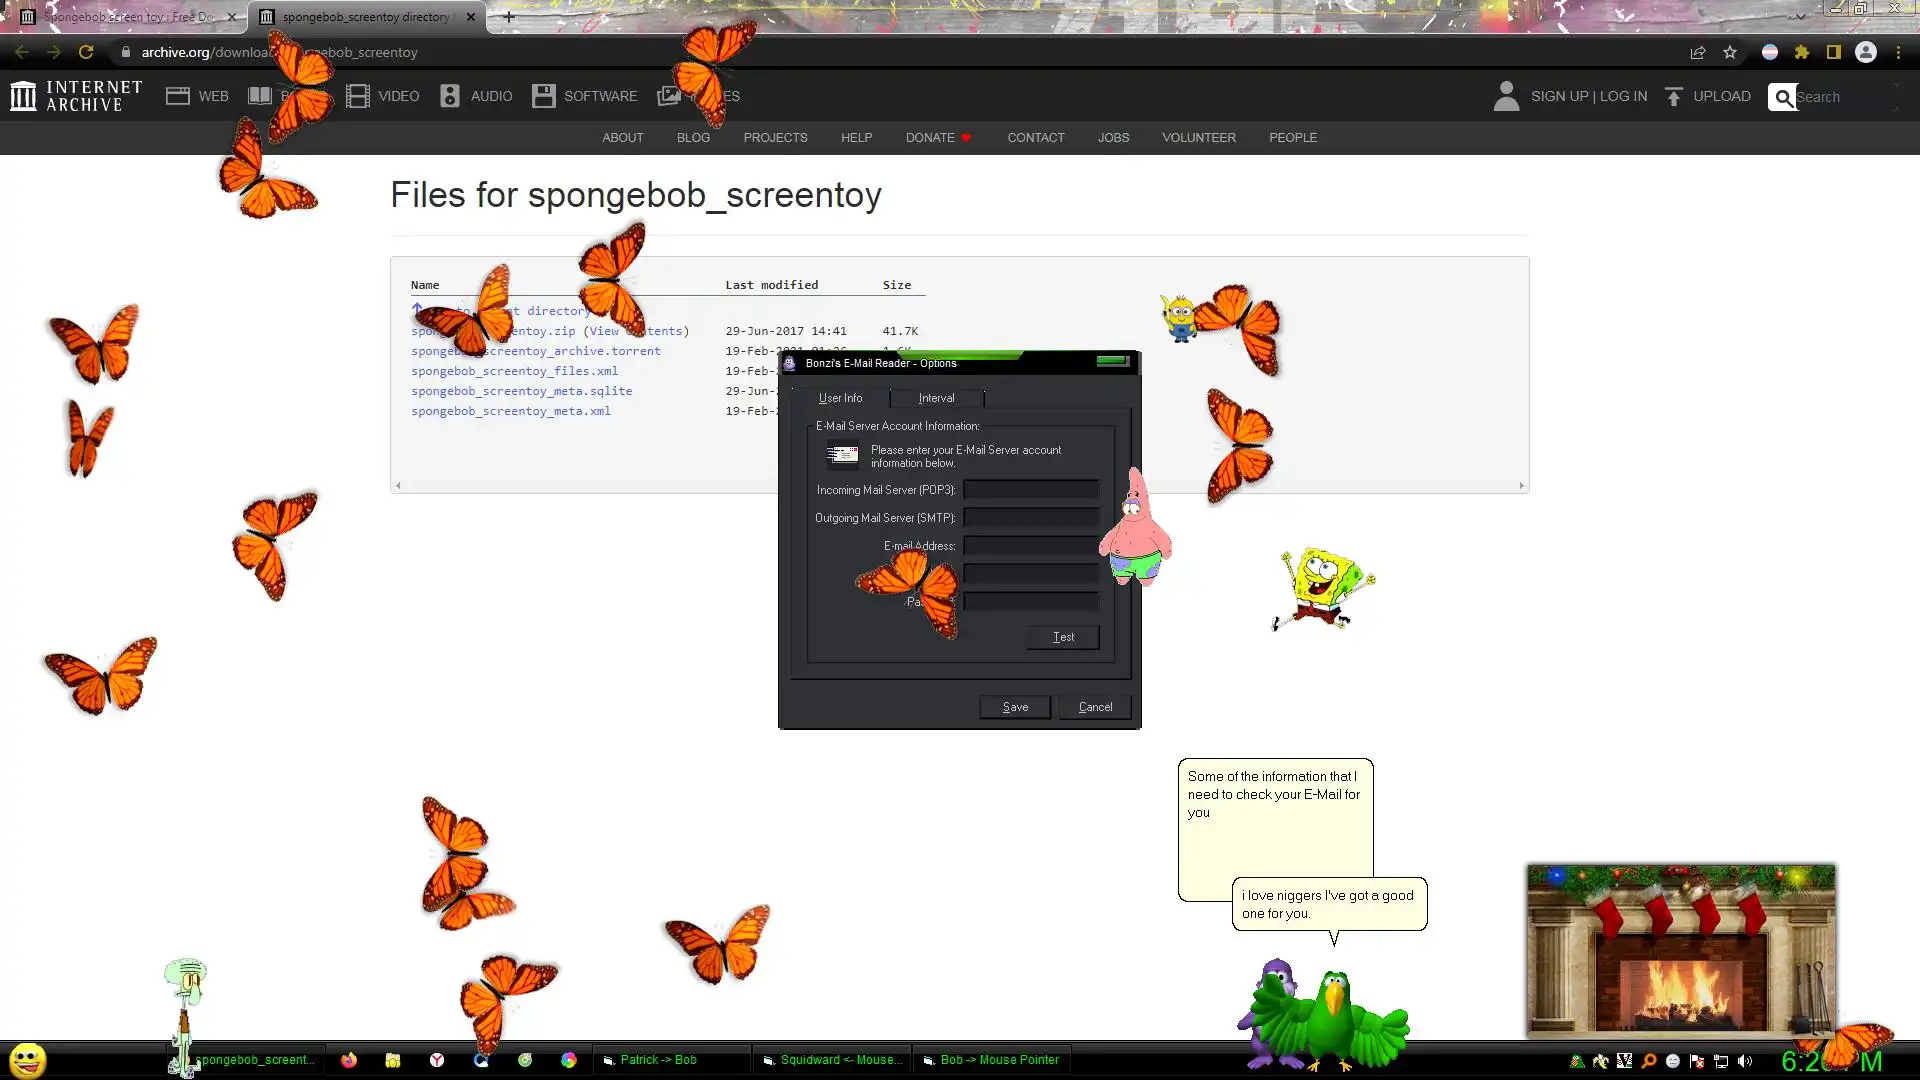The image size is (1920, 1080).
Task: Open the DONATE menu item
Action: [x=930, y=138]
